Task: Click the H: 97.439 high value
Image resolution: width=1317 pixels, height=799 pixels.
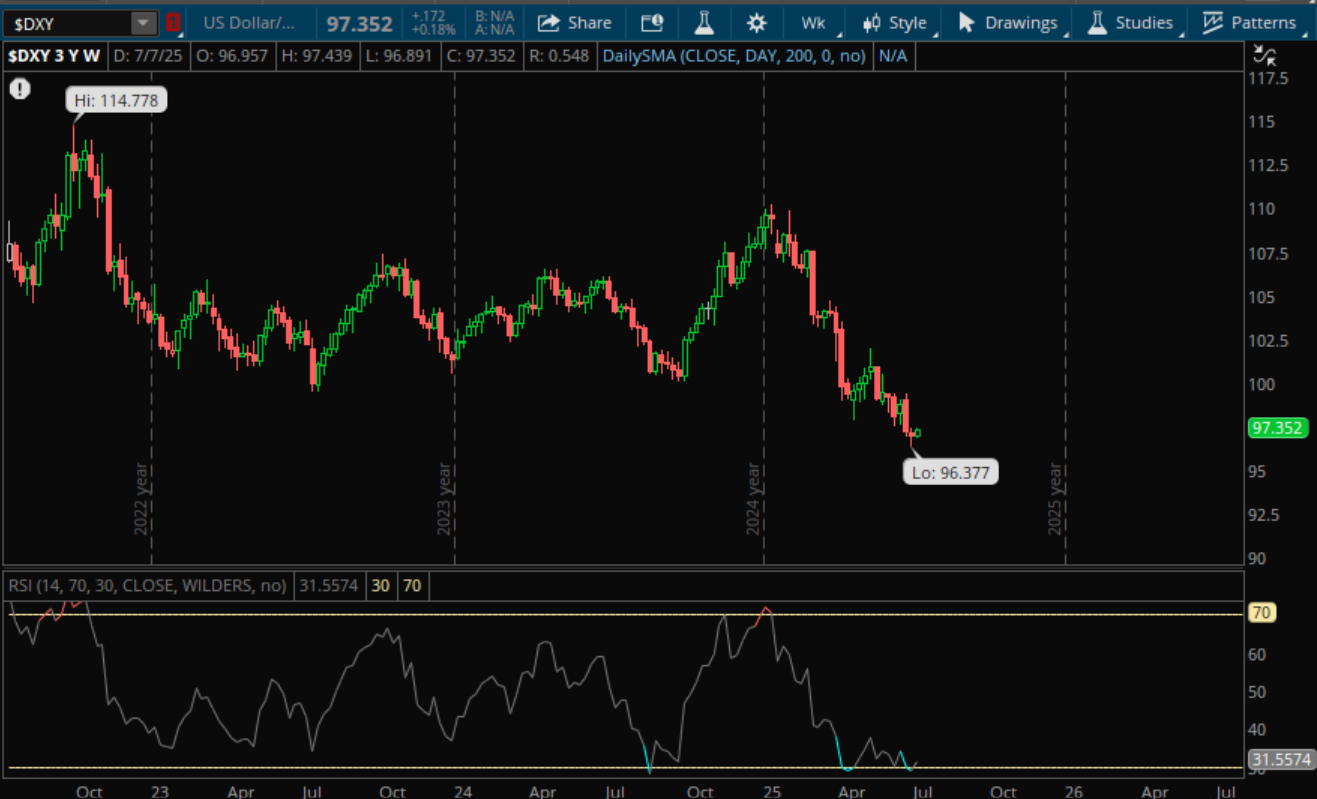Action: point(317,56)
